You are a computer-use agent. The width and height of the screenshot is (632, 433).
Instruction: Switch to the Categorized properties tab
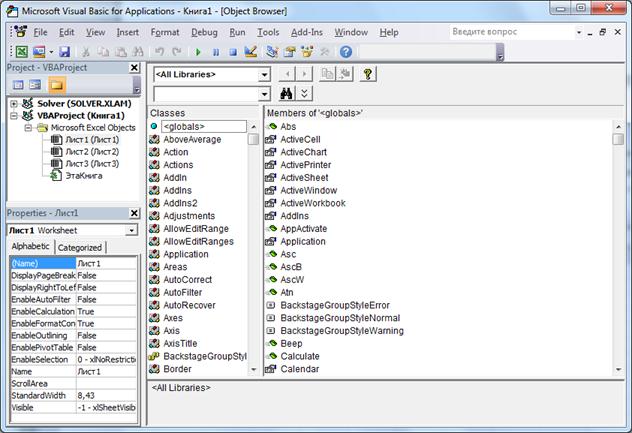click(80, 248)
